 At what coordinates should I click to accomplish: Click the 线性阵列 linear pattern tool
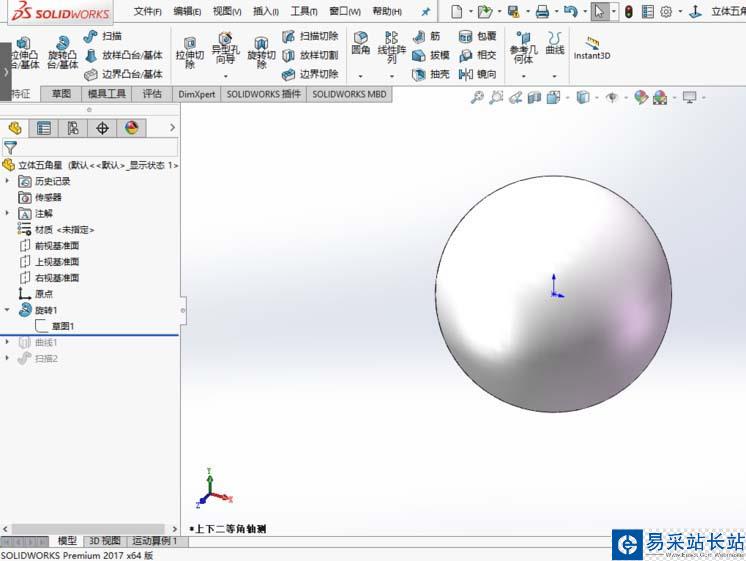coord(392,48)
